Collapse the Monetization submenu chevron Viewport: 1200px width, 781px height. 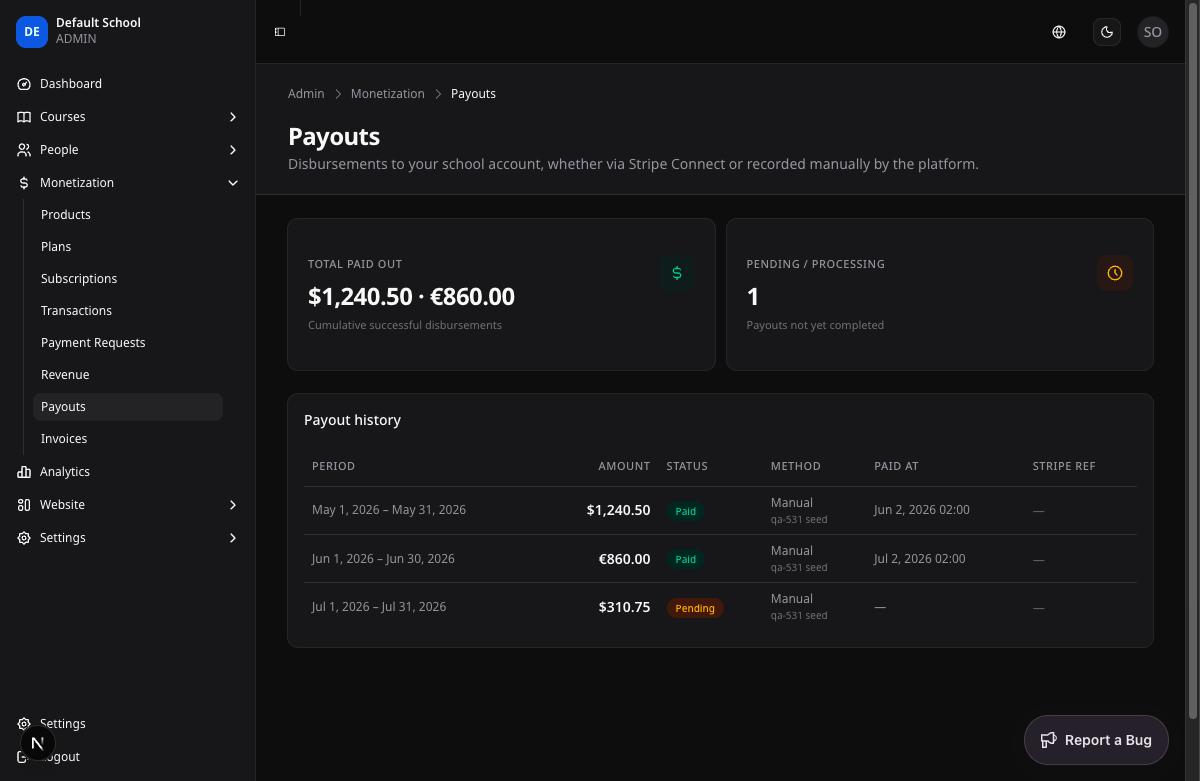click(233, 183)
